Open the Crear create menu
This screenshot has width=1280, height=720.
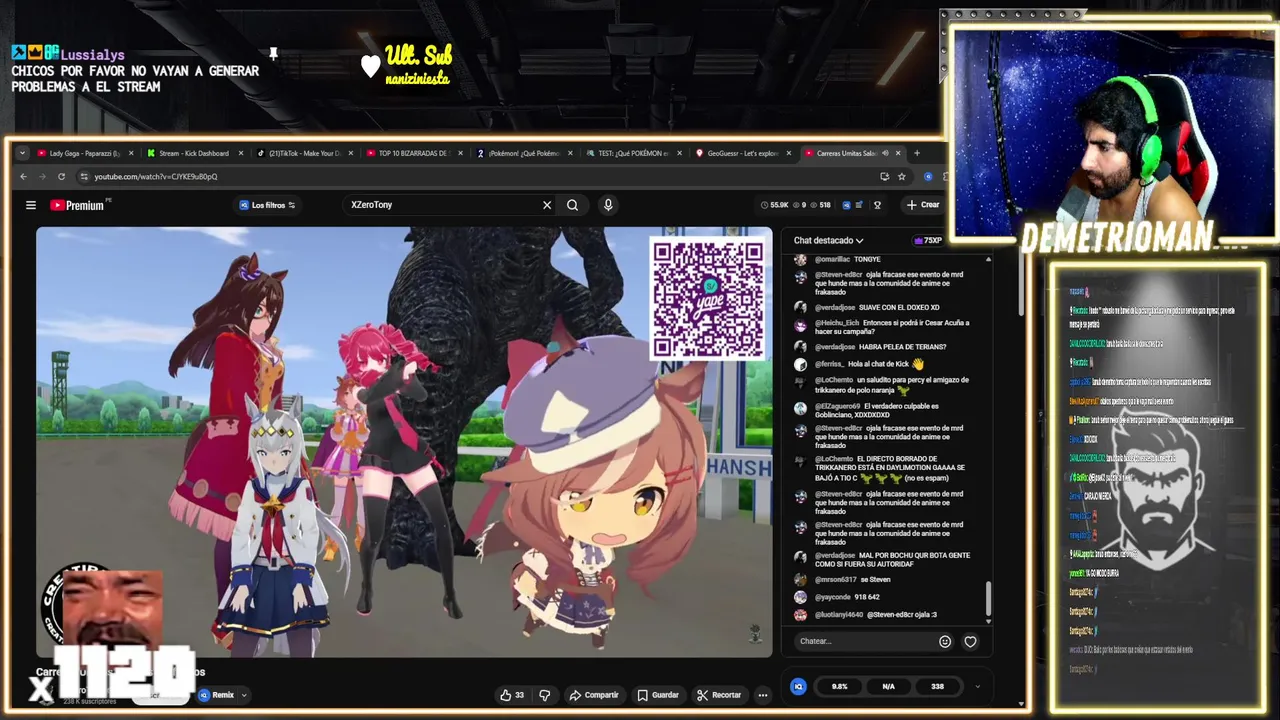923,205
